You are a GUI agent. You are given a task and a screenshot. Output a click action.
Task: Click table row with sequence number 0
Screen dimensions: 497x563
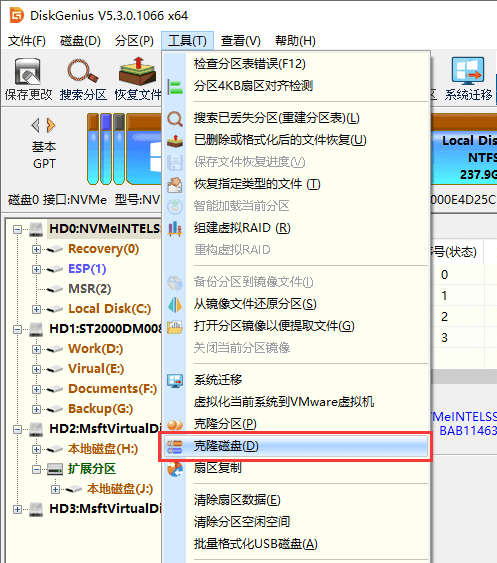click(464, 275)
